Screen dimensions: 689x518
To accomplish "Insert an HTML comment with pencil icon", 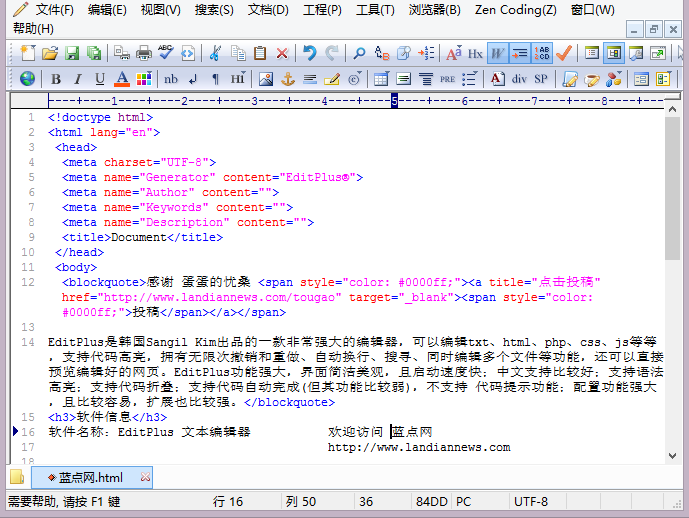I will pyautogui.click(x=332, y=79).
